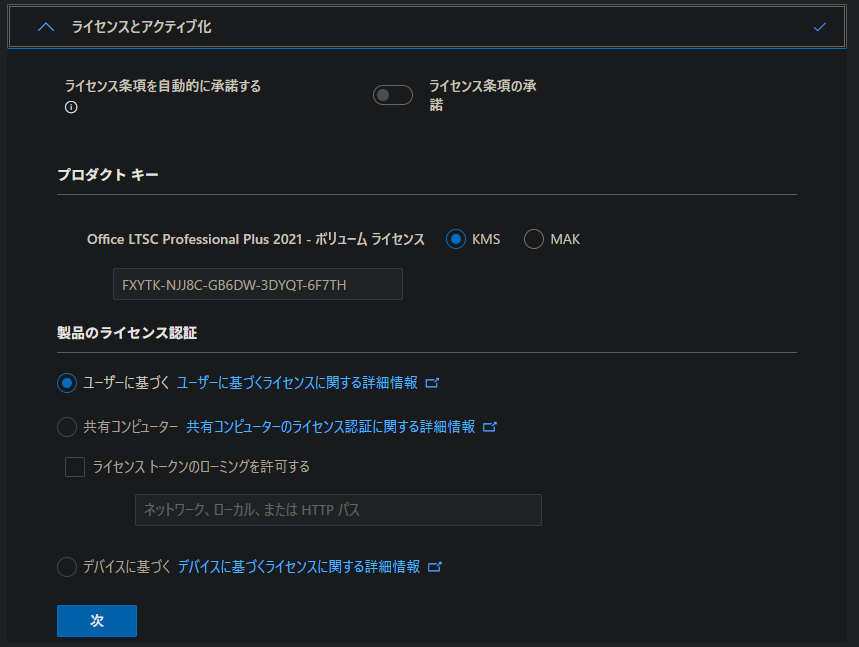Open デバイスに基づくライセンスに関する詳細情報 link
Image resolution: width=859 pixels, height=647 pixels.
pos(299,566)
